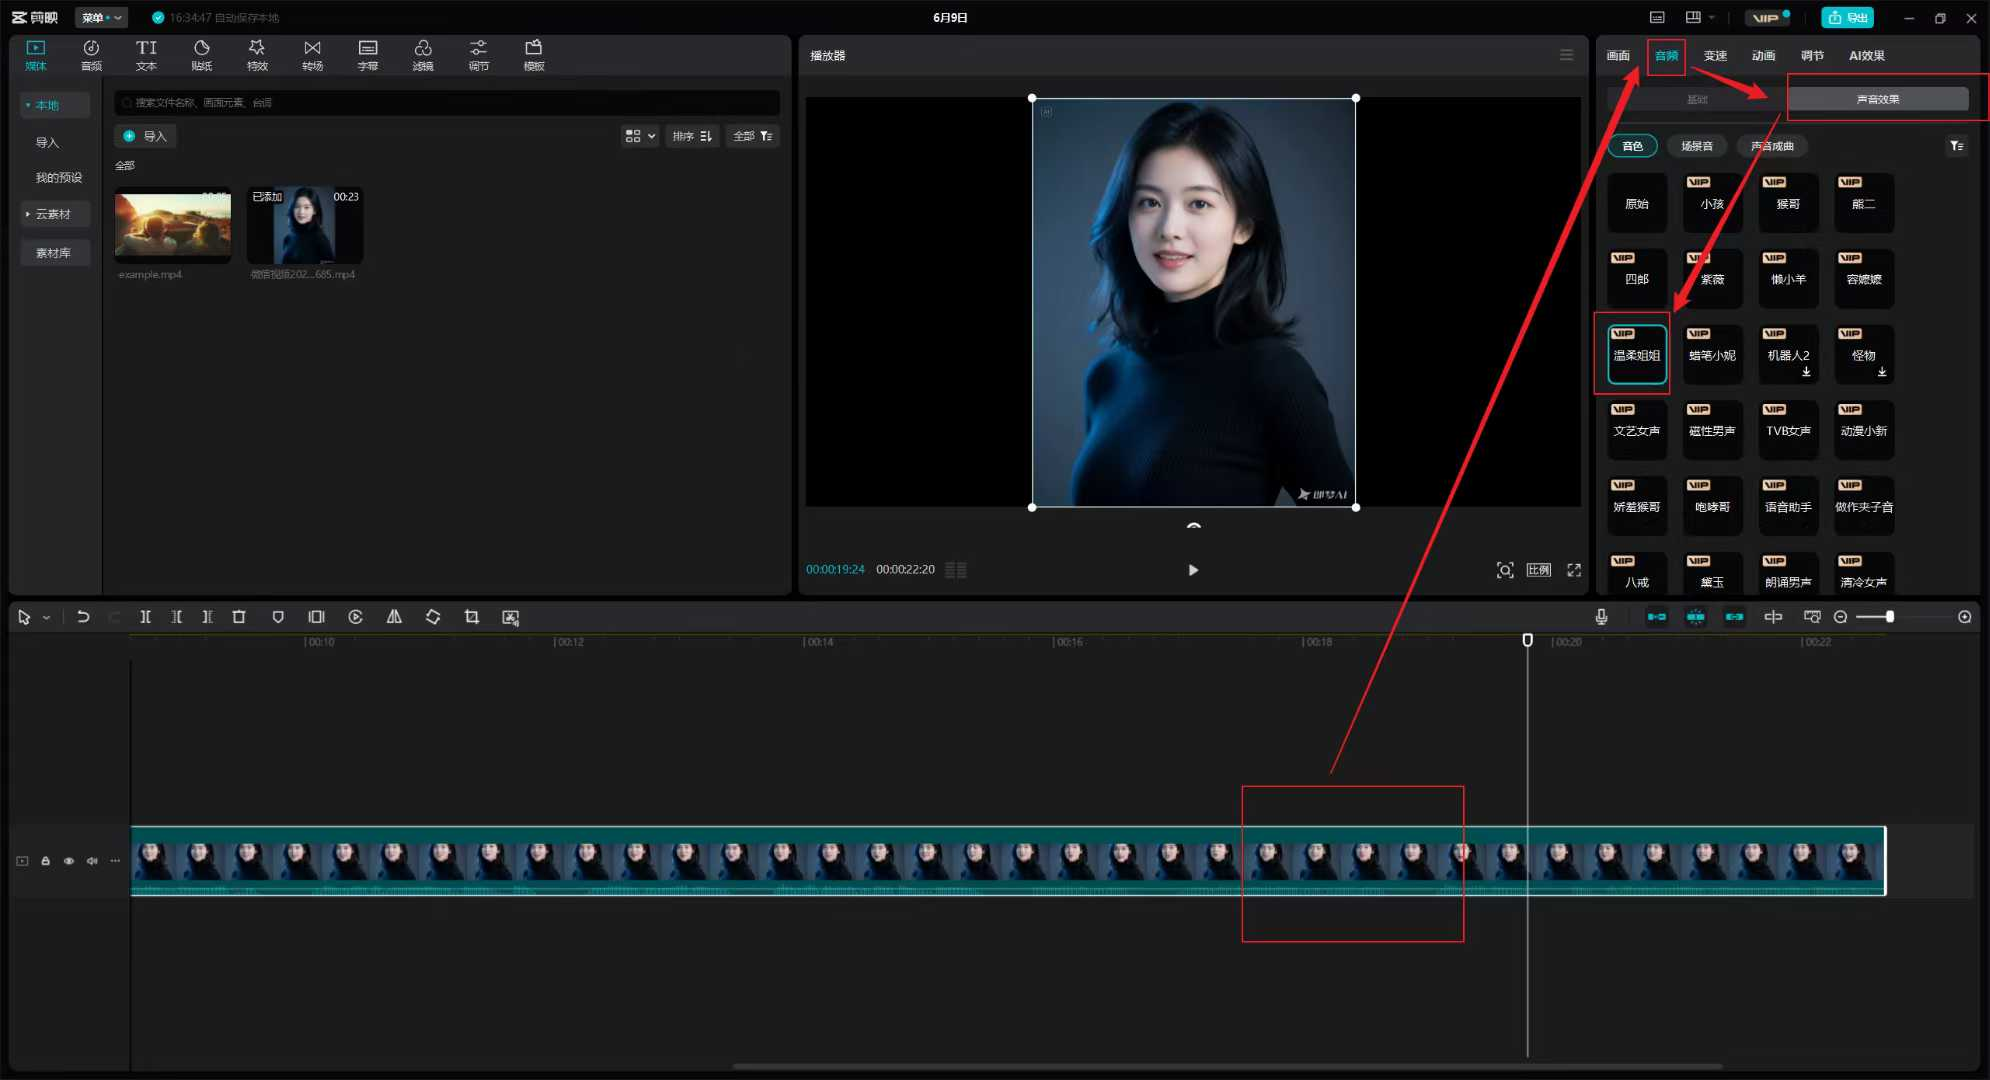
Task: Click the undo arrow icon
Action: click(83, 617)
